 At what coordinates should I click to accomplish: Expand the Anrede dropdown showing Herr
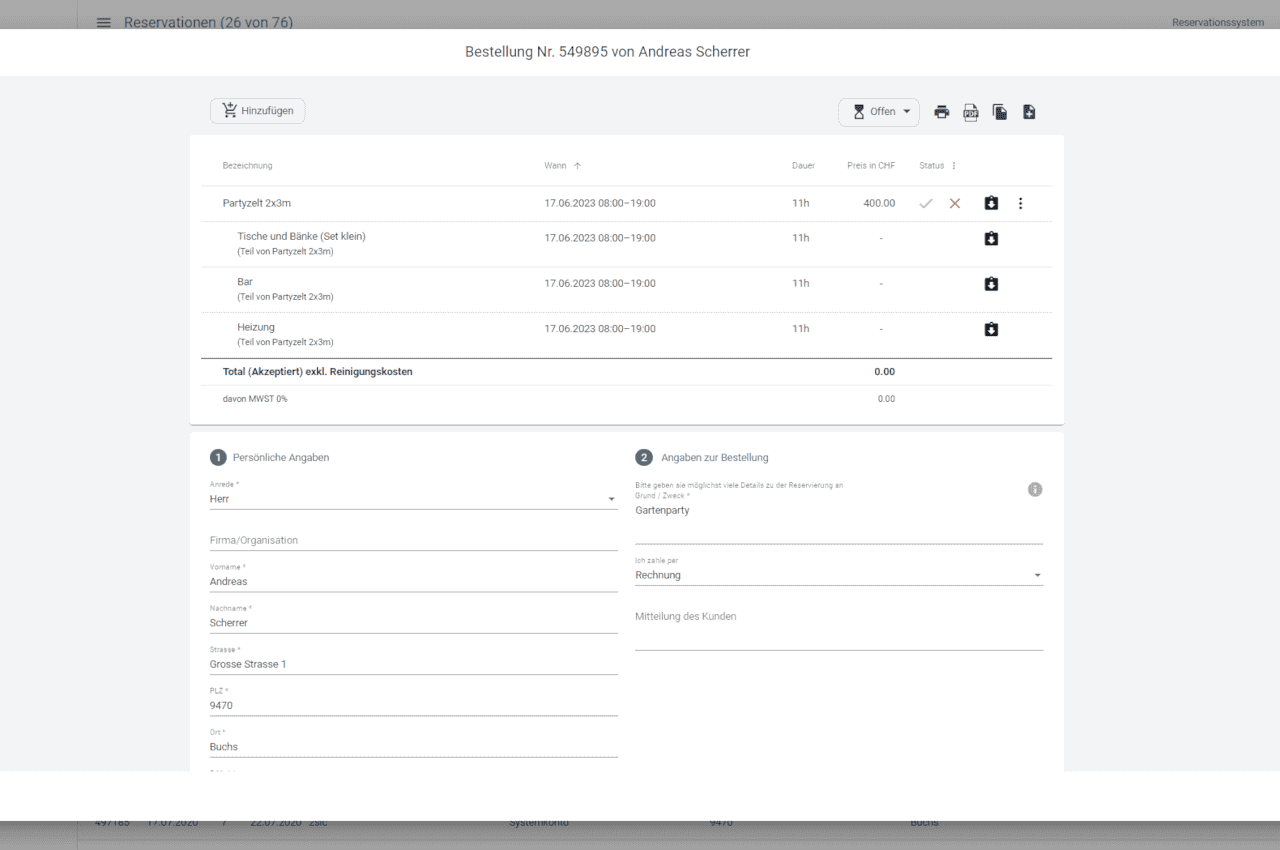point(611,499)
